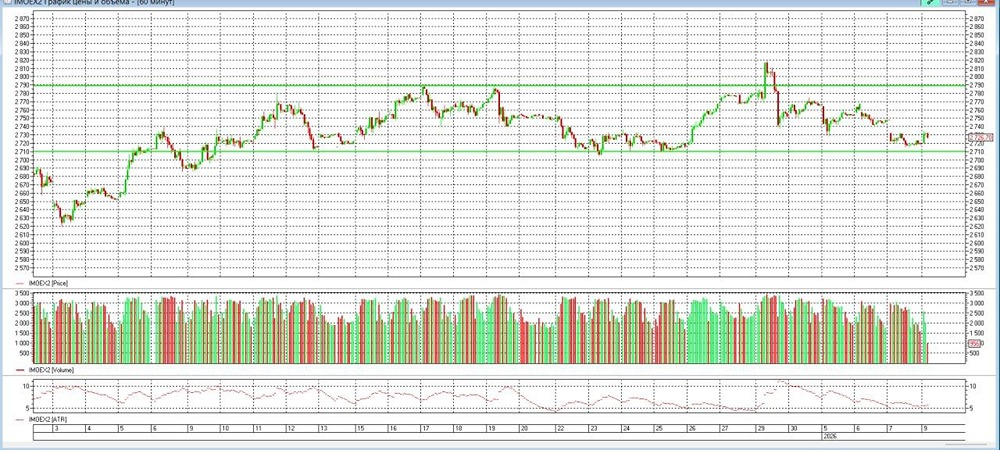Viewport: 1000px width, 450px height.
Task: Click date label 10 on the time axis
Action: (x=224, y=429)
